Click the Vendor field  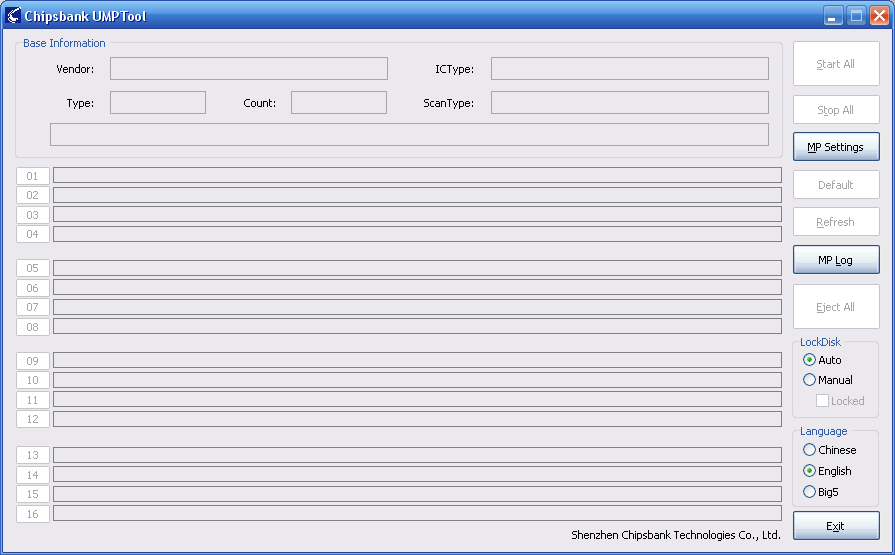point(249,69)
